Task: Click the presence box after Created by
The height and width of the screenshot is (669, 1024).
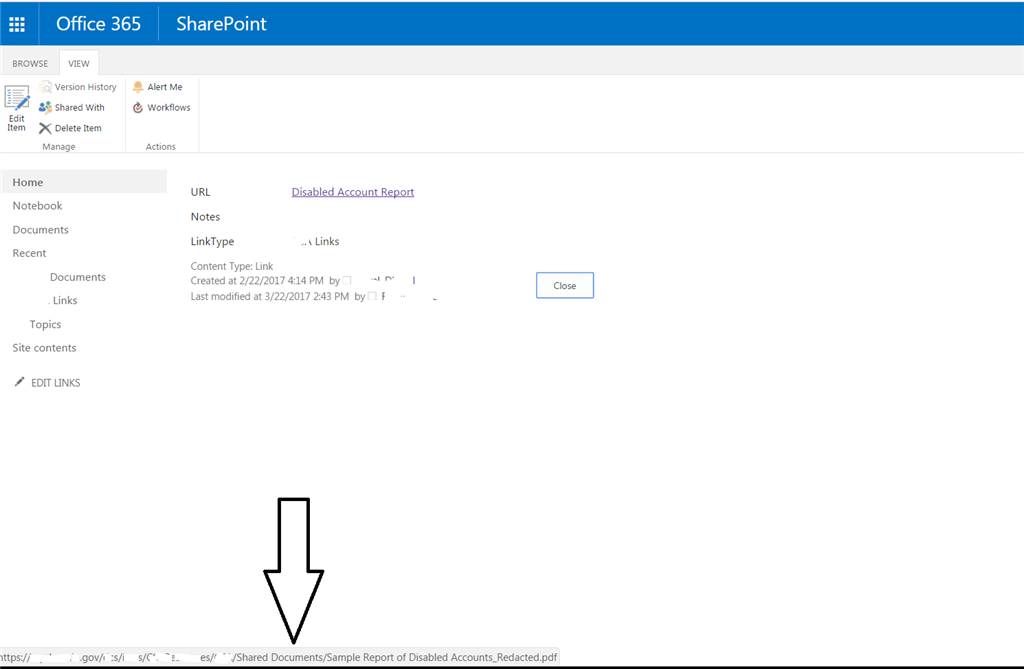Action: coord(347,280)
